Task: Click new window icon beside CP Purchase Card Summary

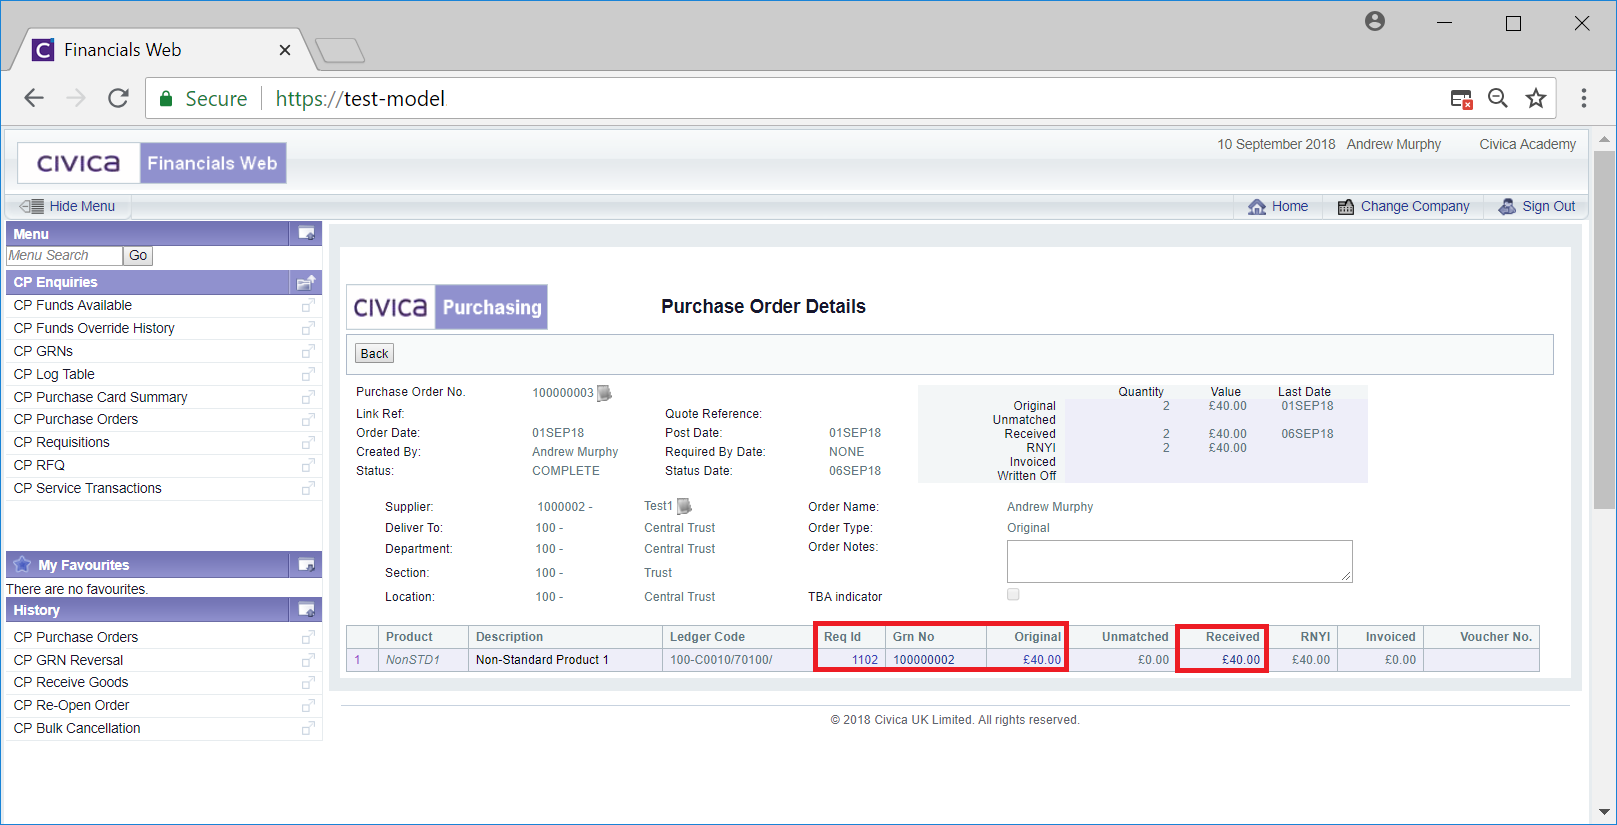Action: point(308,397)
